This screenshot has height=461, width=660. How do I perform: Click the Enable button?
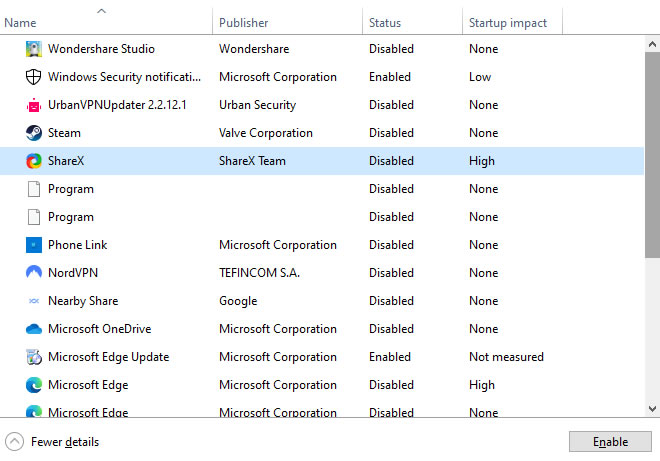(x=610, y=442)
